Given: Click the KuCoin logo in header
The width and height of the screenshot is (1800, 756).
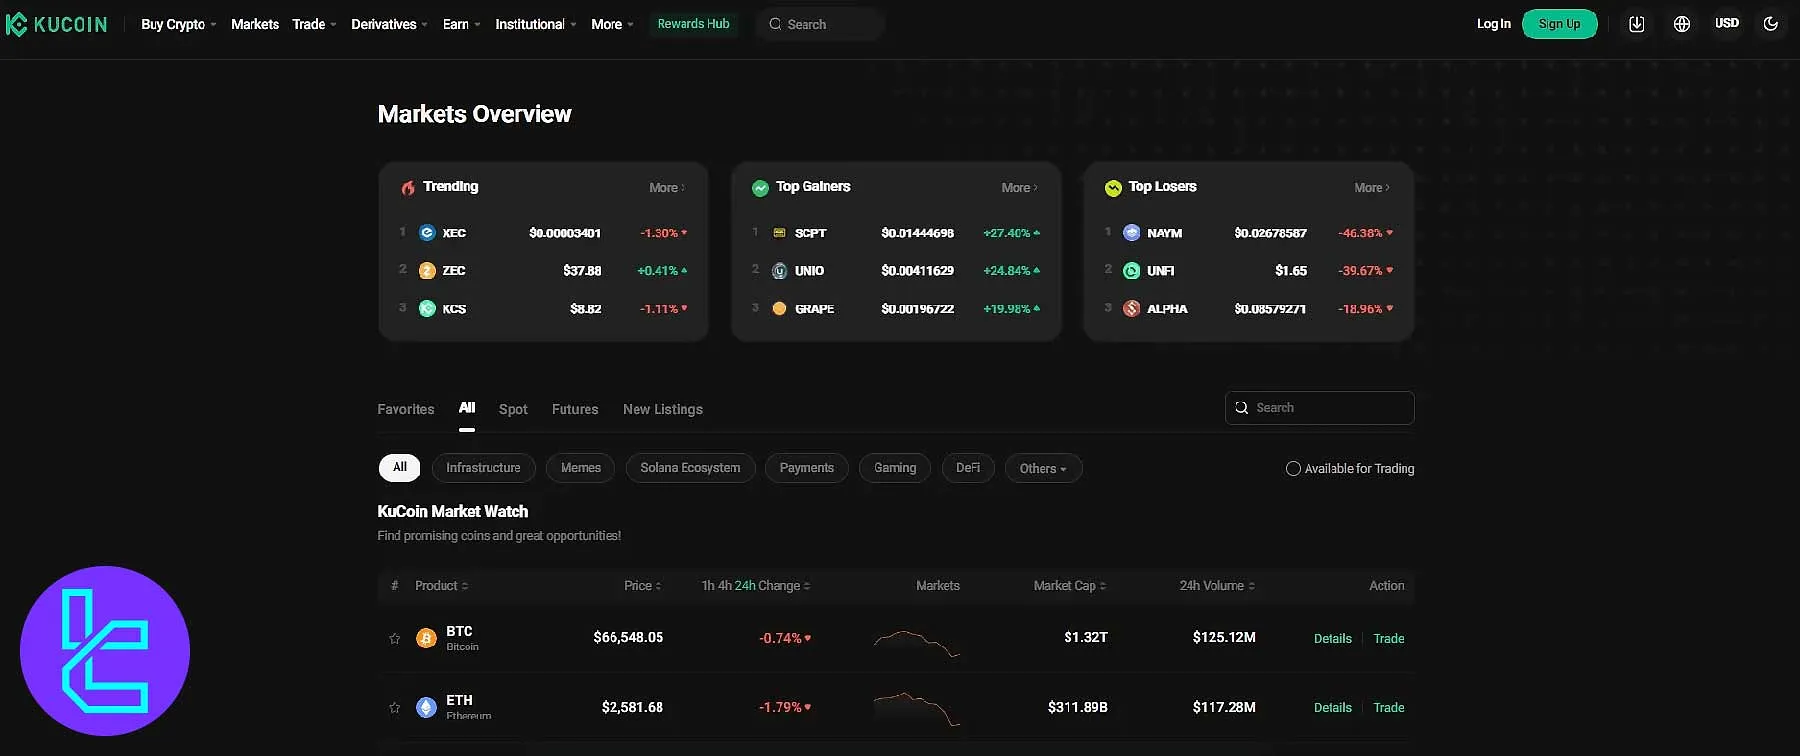Looking at the screenshot, I should point(57,25).
